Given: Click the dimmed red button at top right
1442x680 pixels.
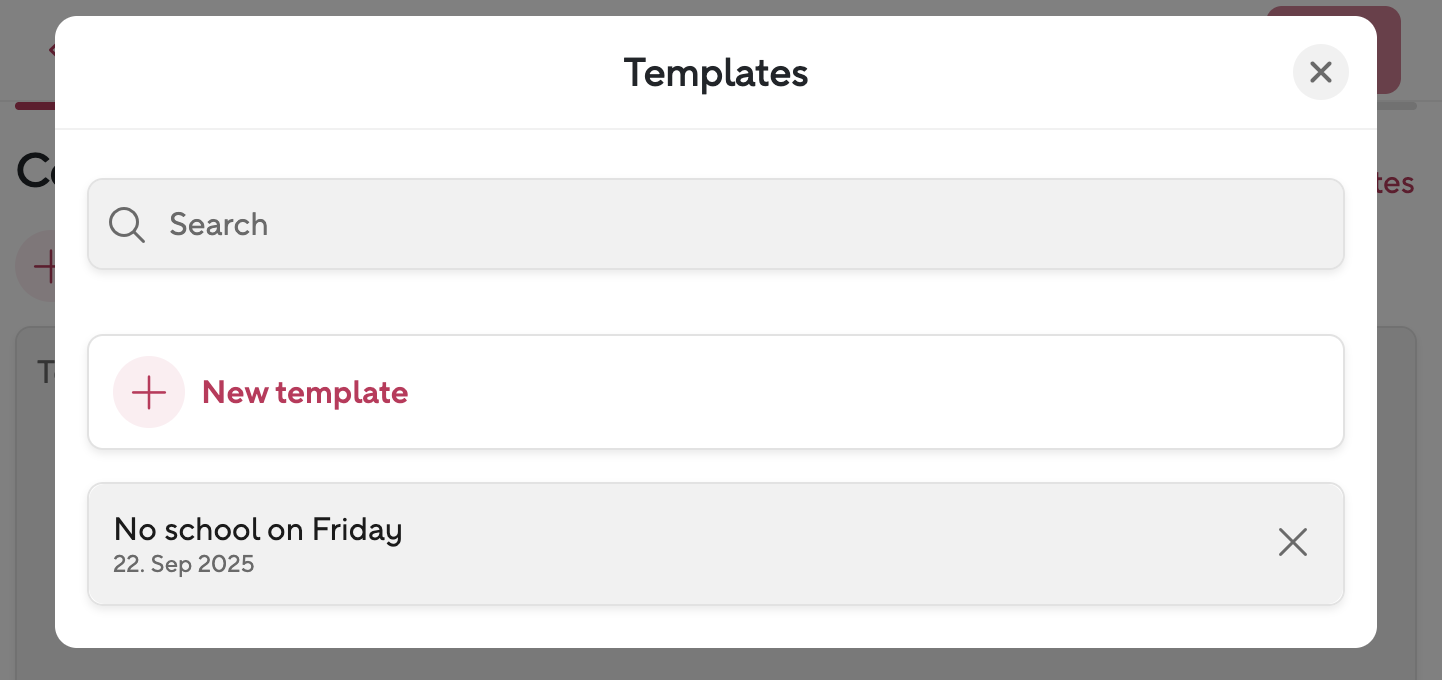Looking at the screenshot, I should [1388, 50].
